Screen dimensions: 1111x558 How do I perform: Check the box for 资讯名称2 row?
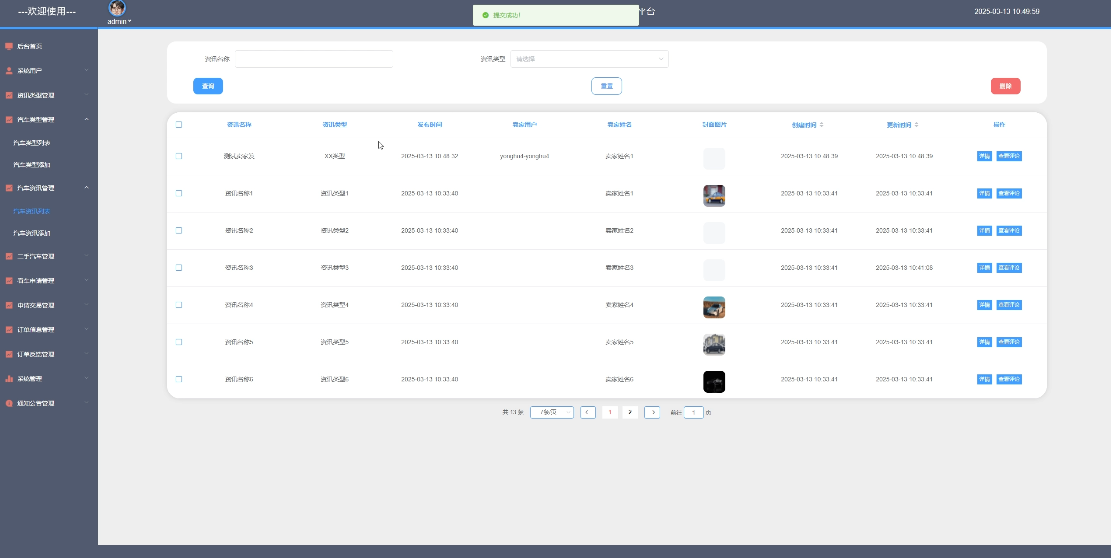[179, 230]
